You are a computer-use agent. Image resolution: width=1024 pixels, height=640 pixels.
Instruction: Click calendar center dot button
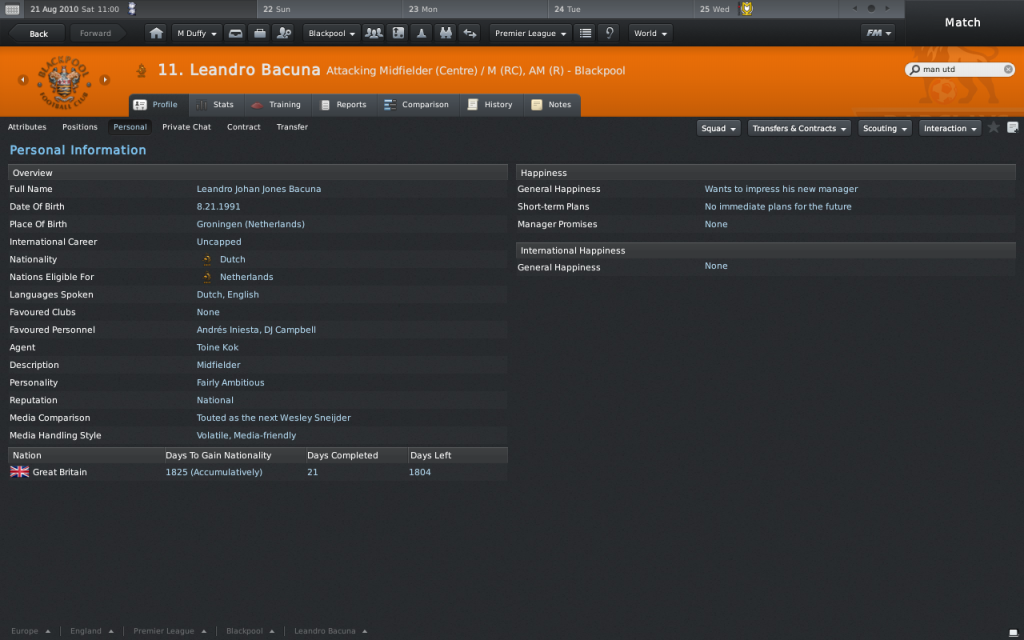pos(871,8)
